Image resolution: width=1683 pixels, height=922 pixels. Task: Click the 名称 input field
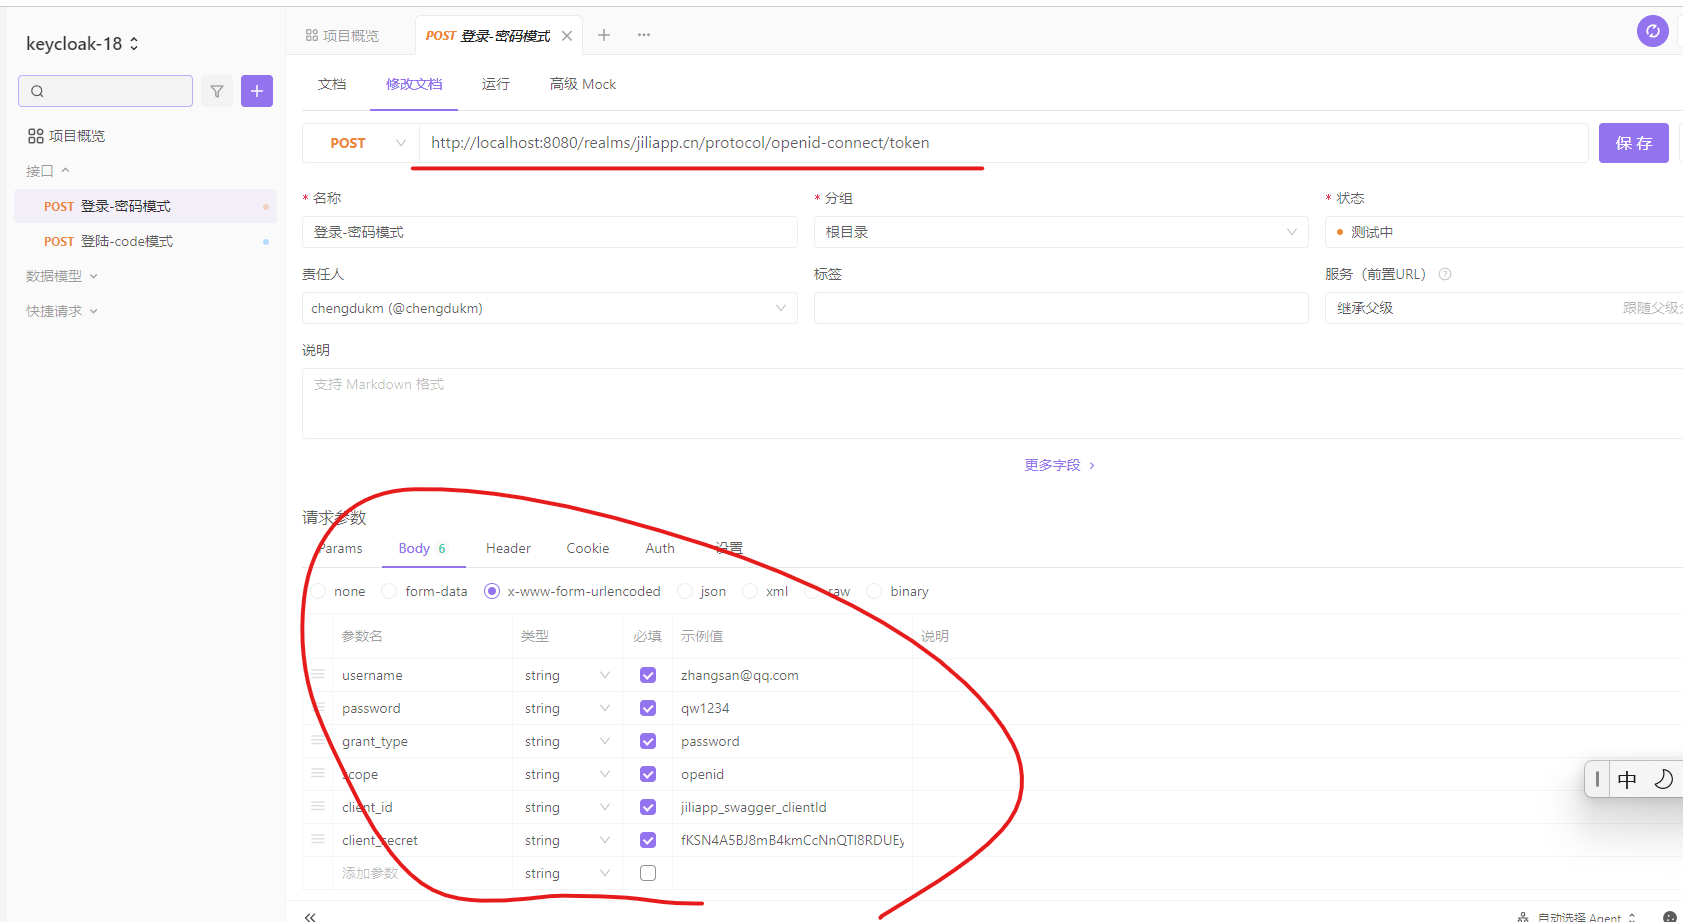point(550,232)
